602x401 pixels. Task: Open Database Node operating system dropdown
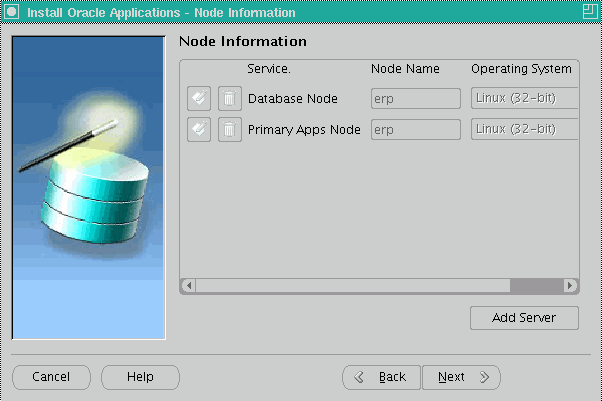pyautogui.click(x=524, y=98)
